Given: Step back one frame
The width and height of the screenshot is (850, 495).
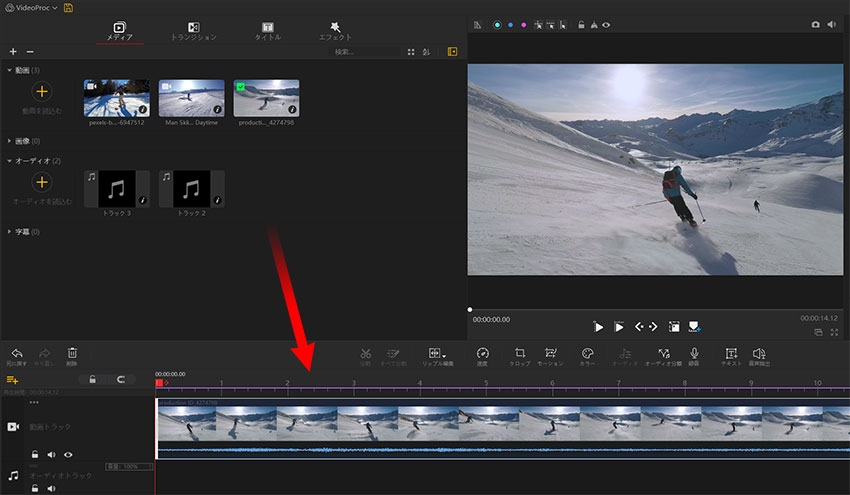Looking at the screenshot, I should 639,326.
